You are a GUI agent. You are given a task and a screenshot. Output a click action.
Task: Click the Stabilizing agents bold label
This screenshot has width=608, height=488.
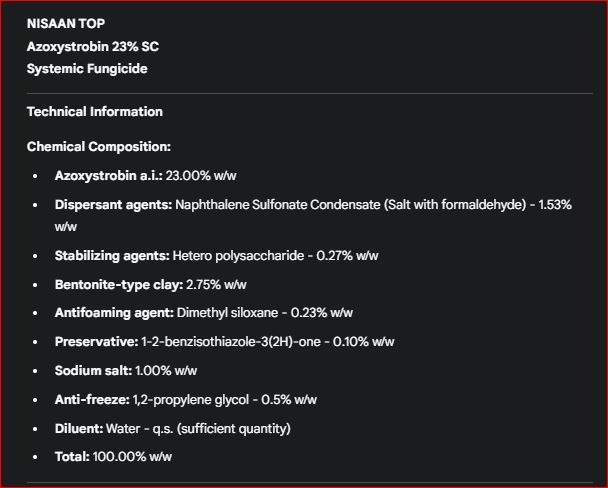tap(111, 255)
